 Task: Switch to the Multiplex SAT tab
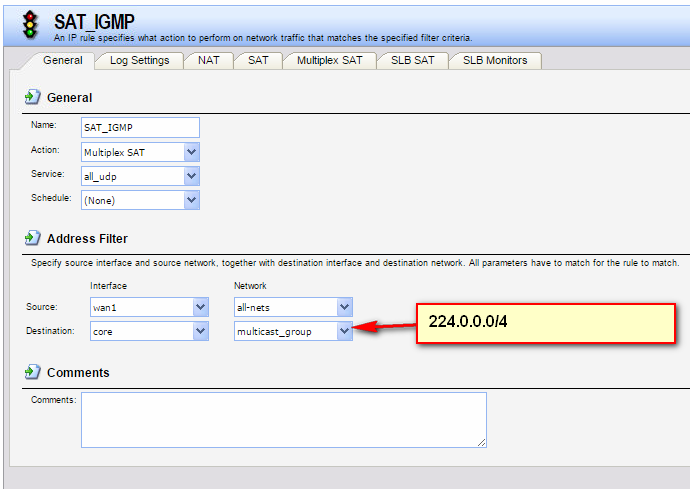(x=330, y=60)
